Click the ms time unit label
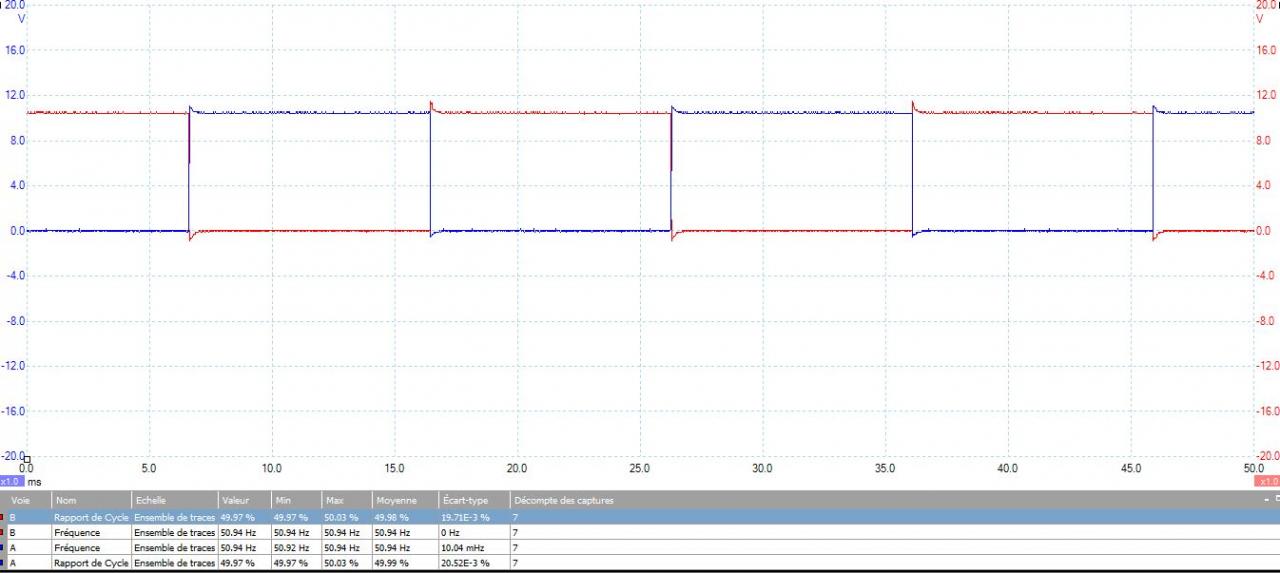This screenshot has width=1280, height=573. (x=35, y=481)
